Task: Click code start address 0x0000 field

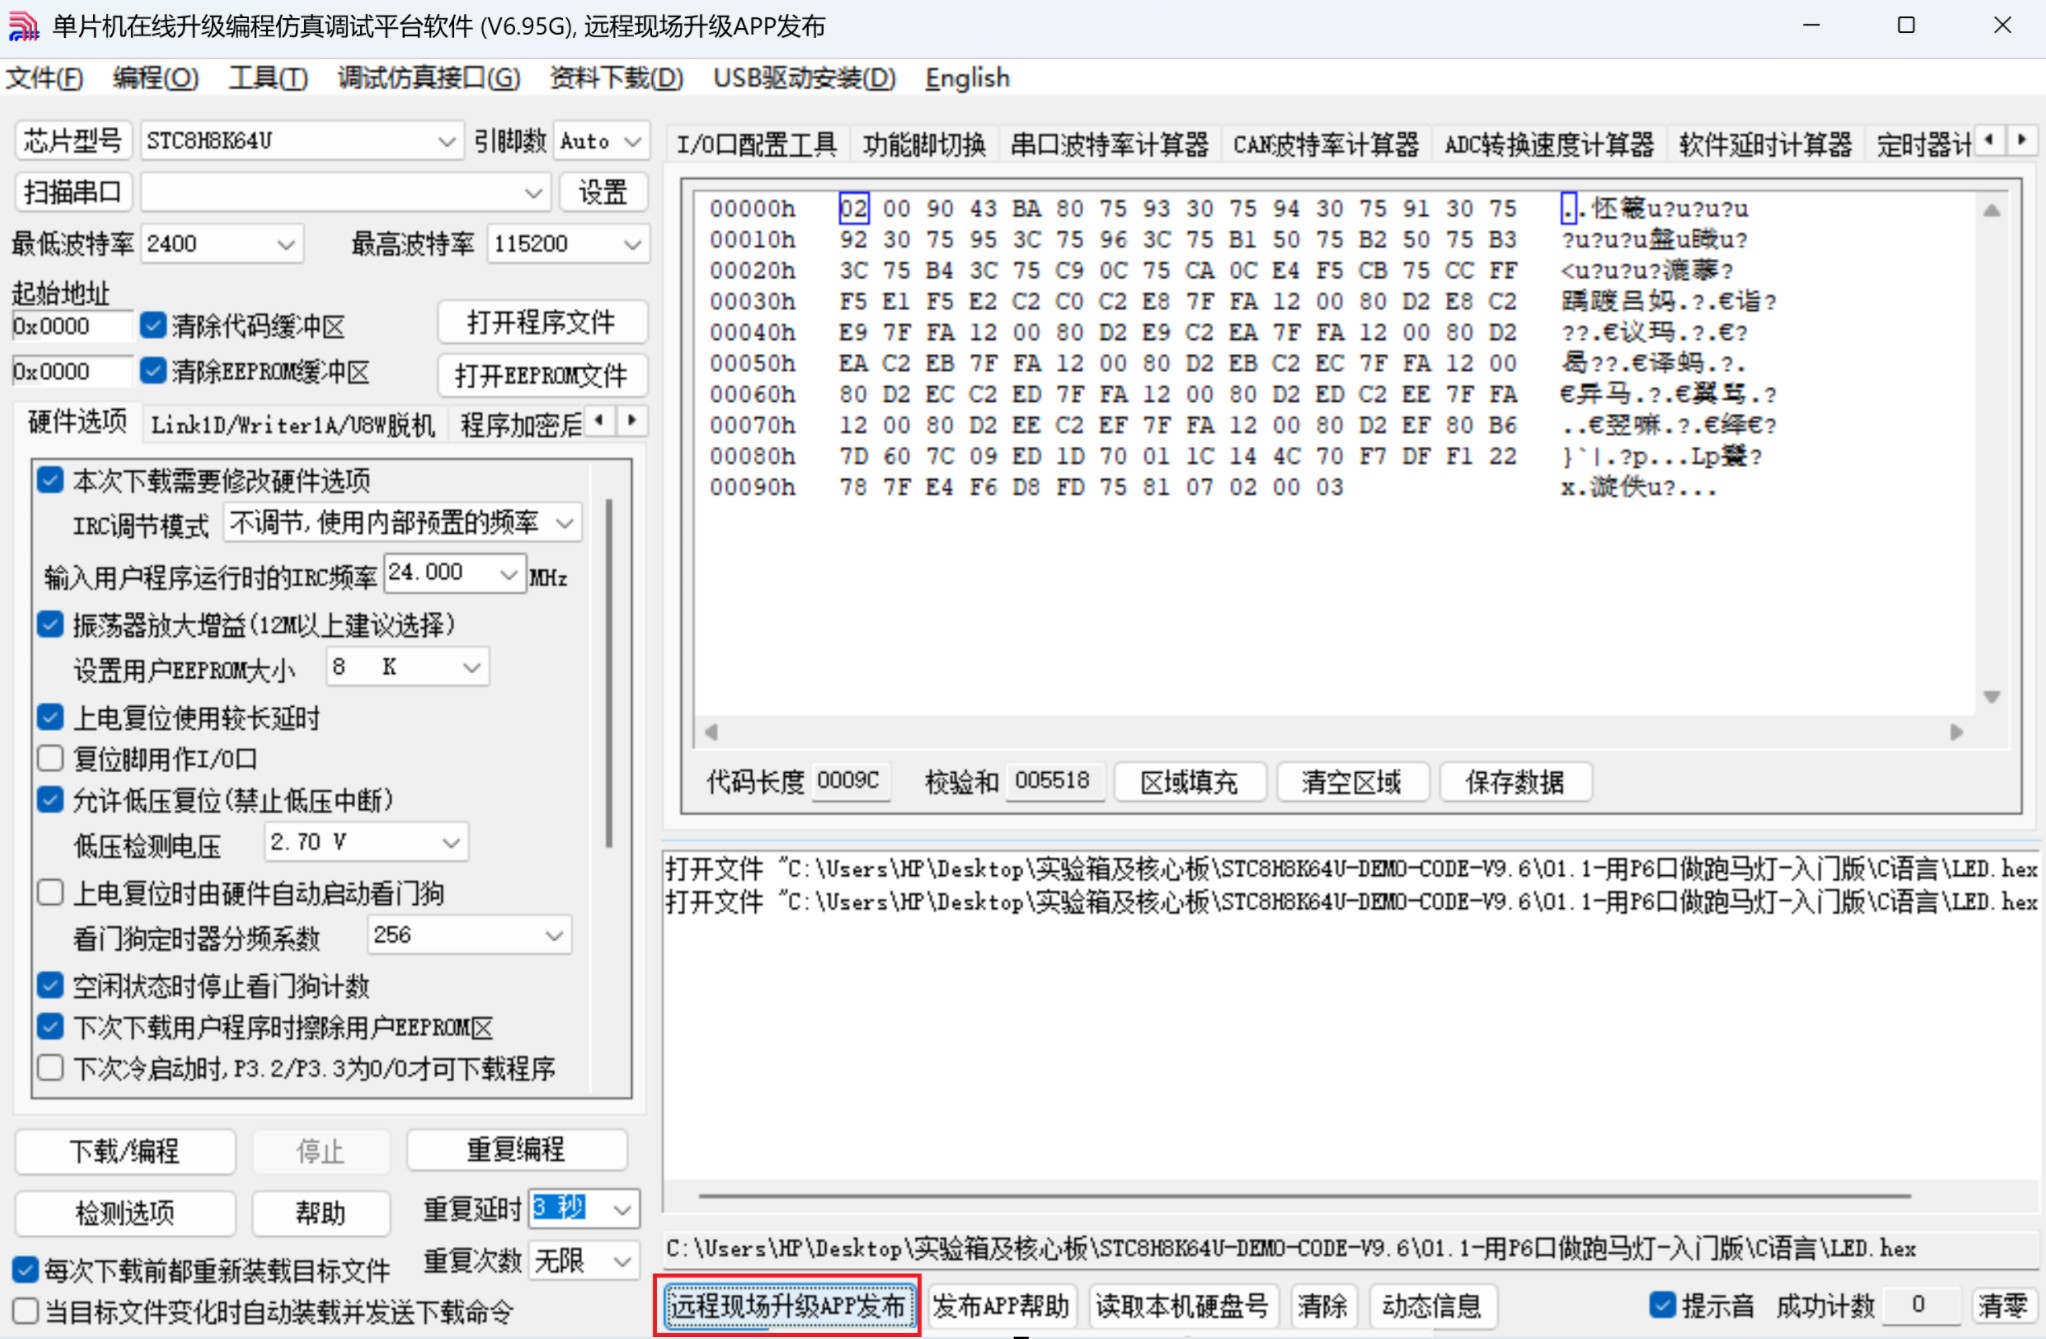Action: tap(70, 326)
